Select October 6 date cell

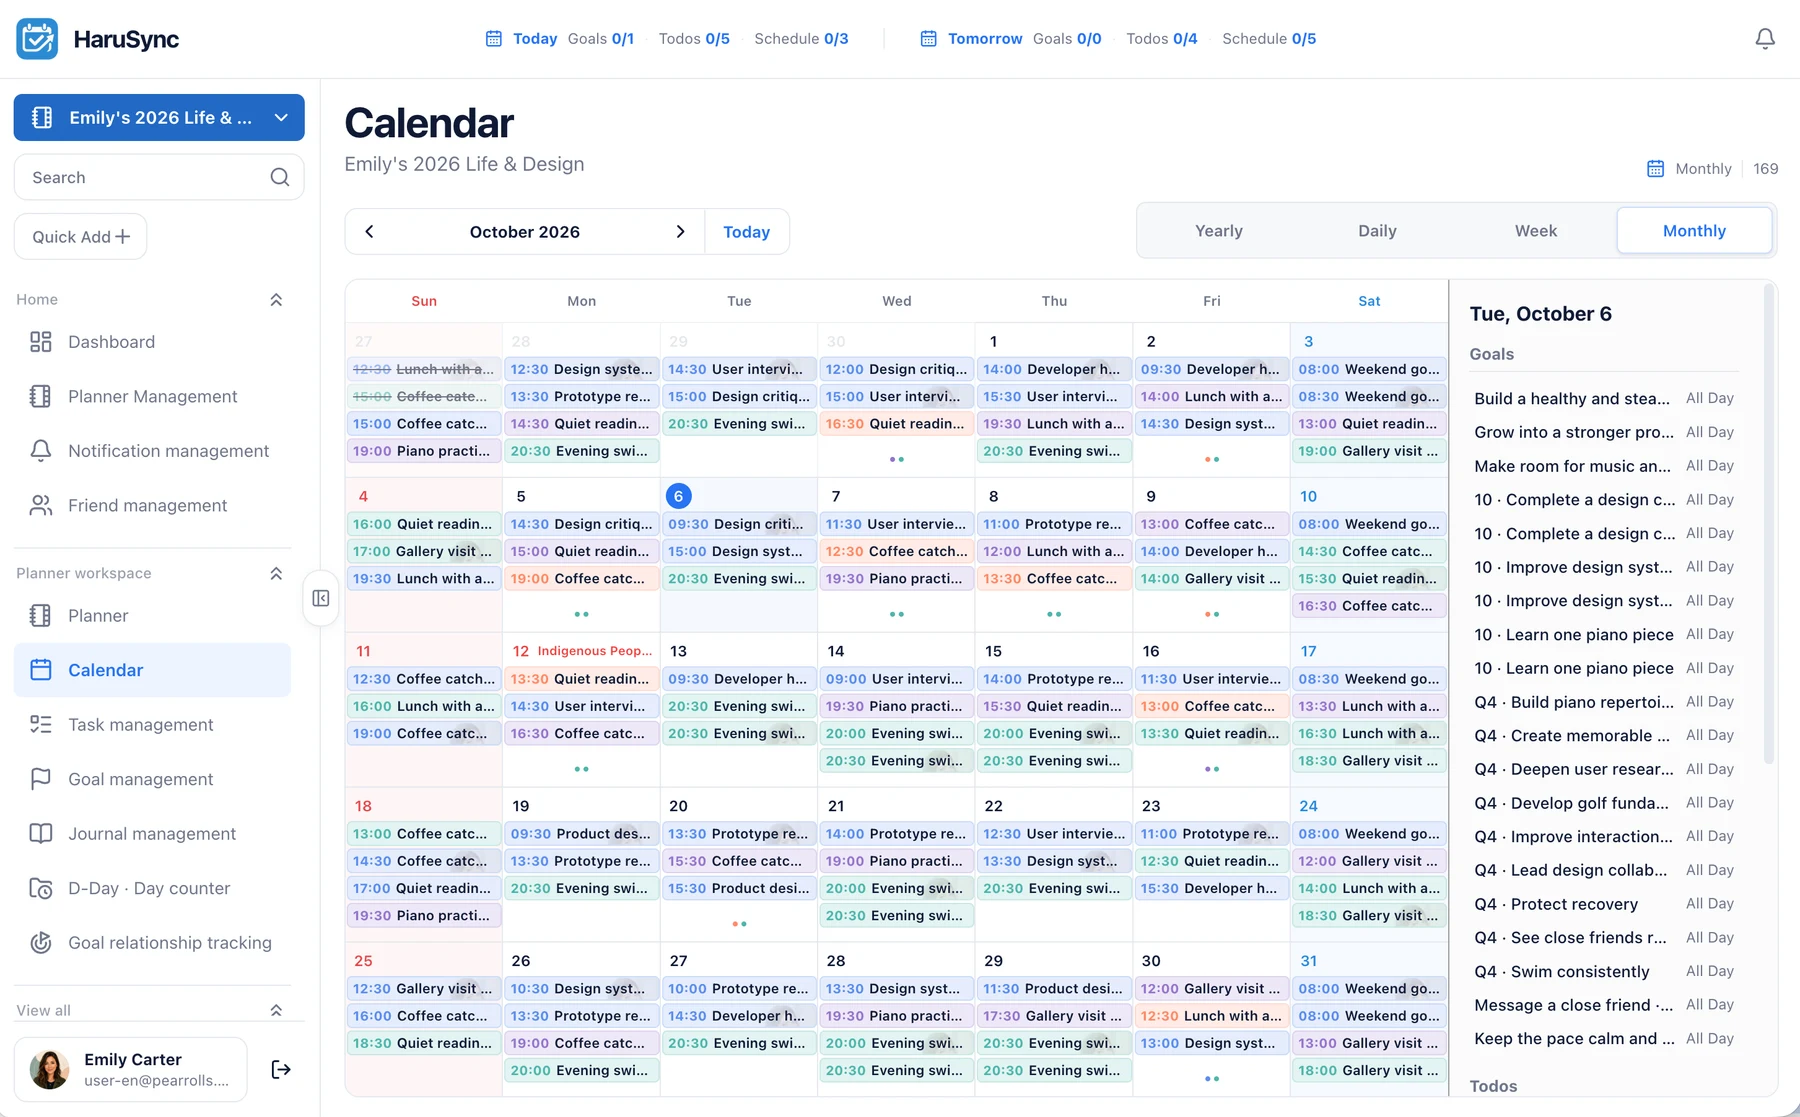tap(739, 555)
